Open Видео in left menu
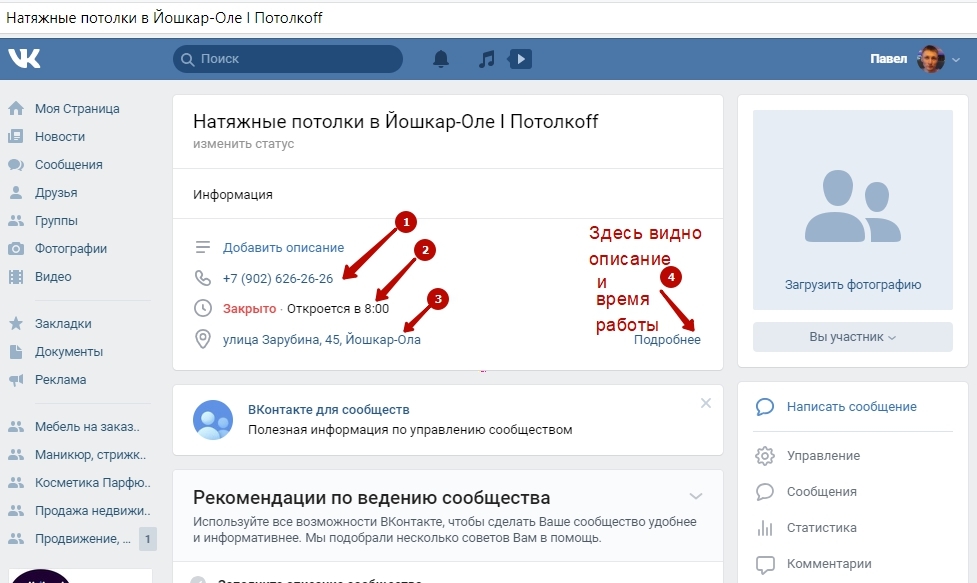Viewport: 977px width, 583px height. (x=53, y=277)
